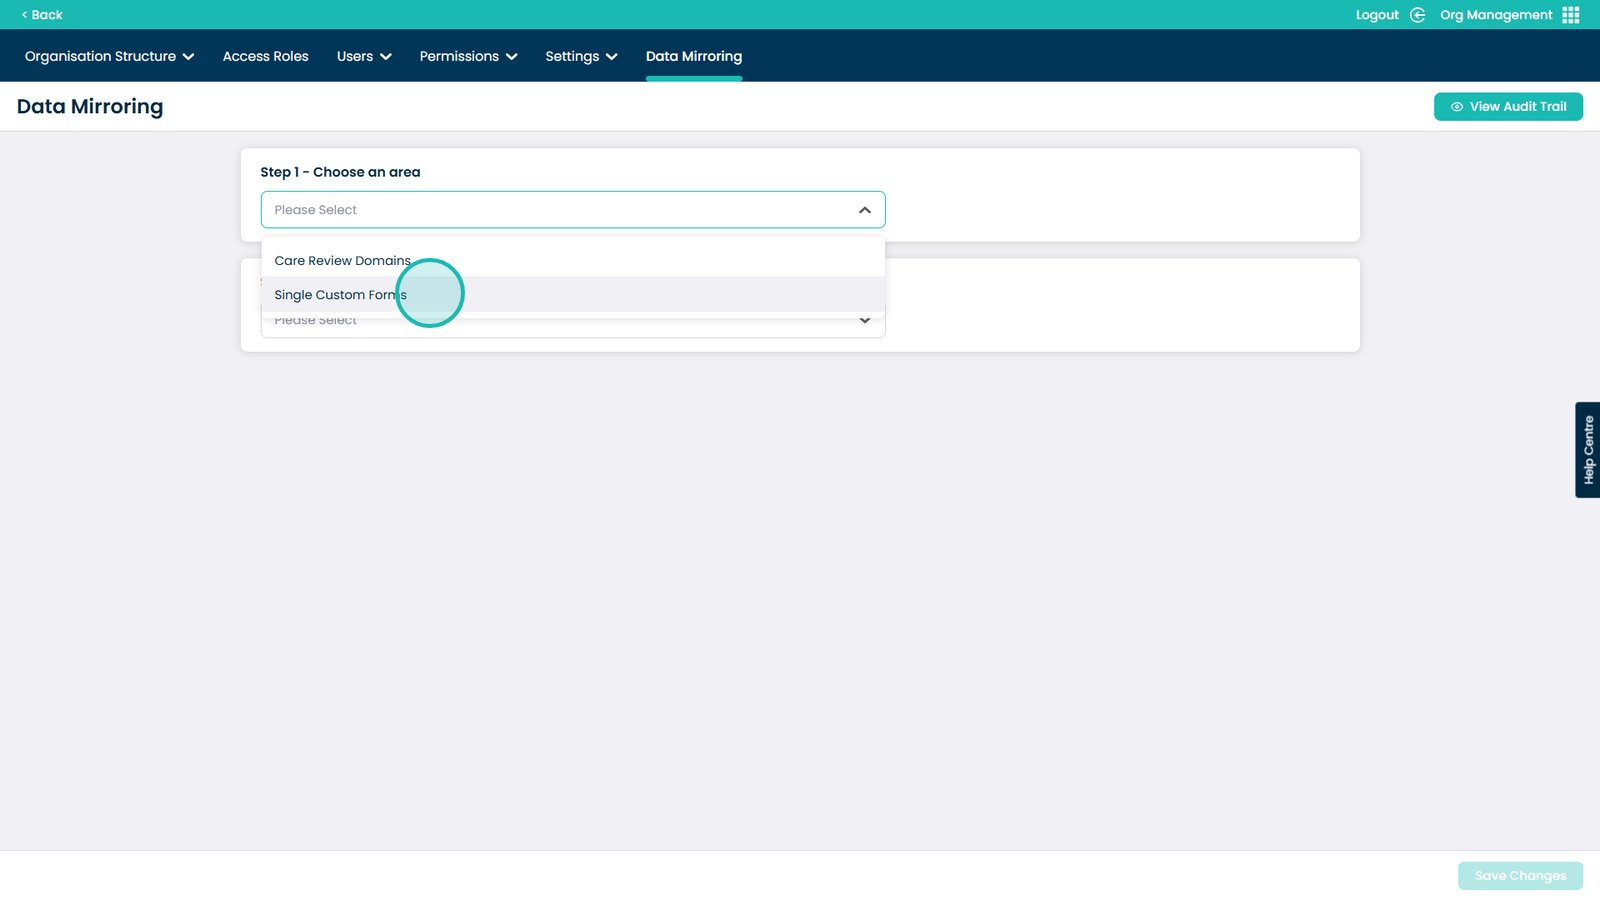Screen dimensions: 1600x900
Task: Expand the Permissions menu
Action: click(468, 56)
